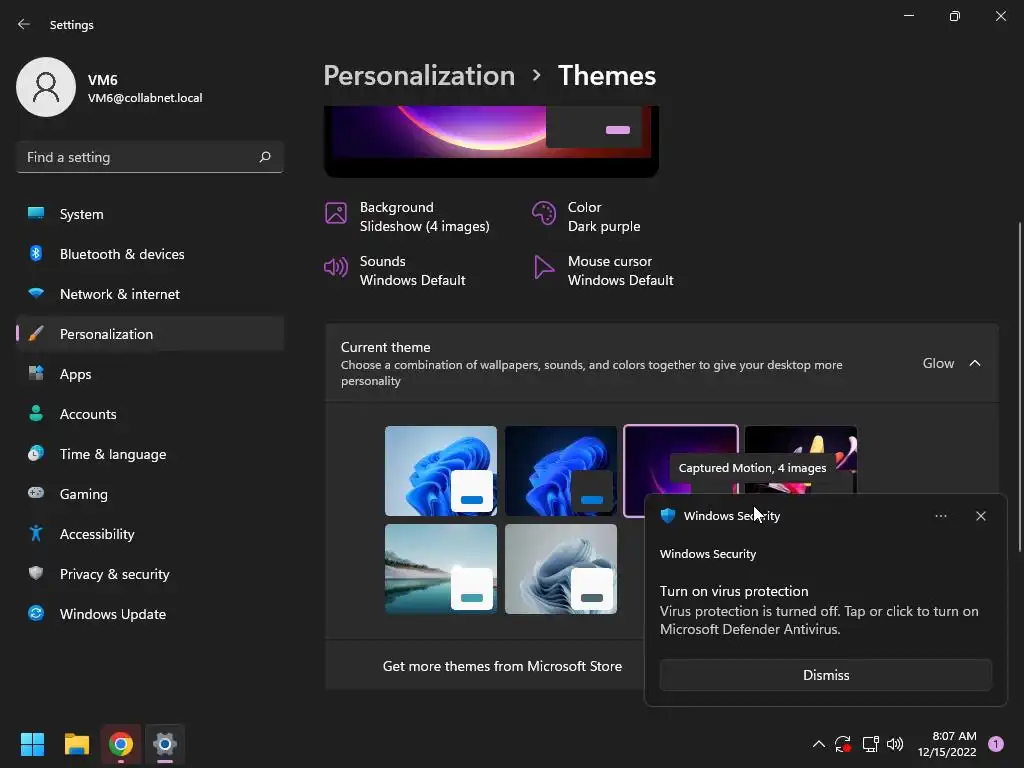Click Color Dark purple text
The image size is (1024, 768).
tap(604, 216)
